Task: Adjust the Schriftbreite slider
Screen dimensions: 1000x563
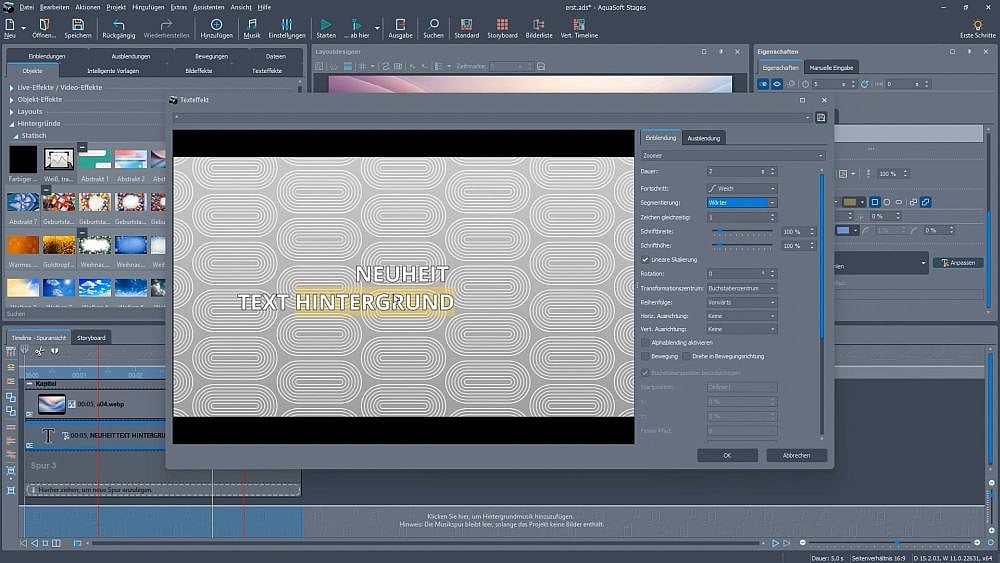Action: tap(719, 231)
